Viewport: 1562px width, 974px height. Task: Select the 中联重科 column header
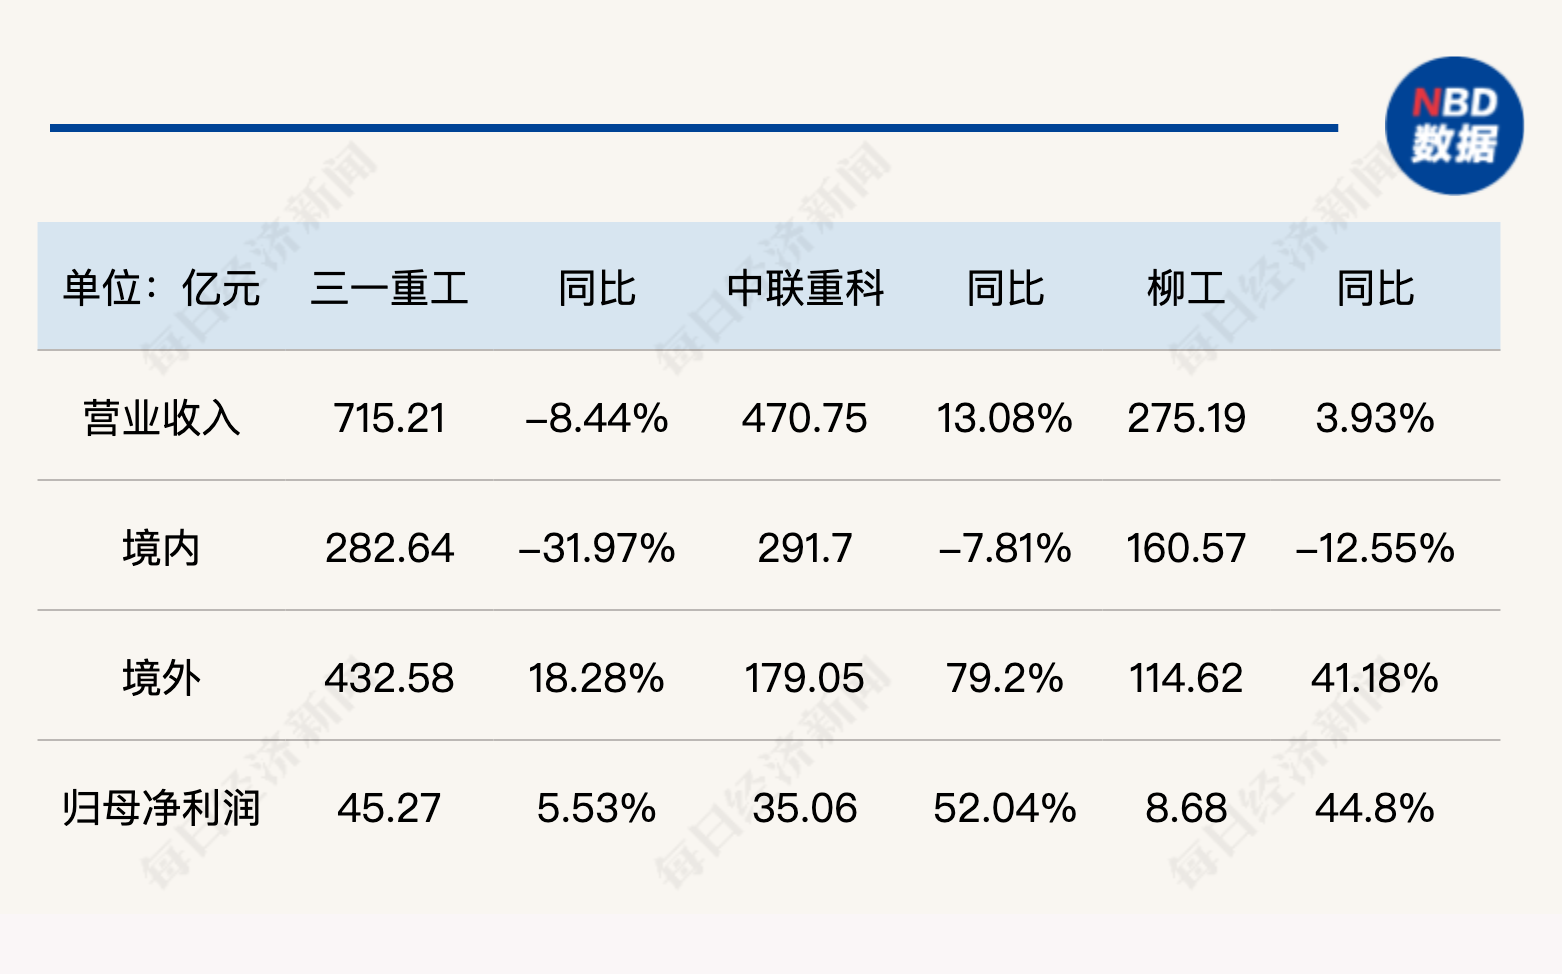tap(805, 288)
